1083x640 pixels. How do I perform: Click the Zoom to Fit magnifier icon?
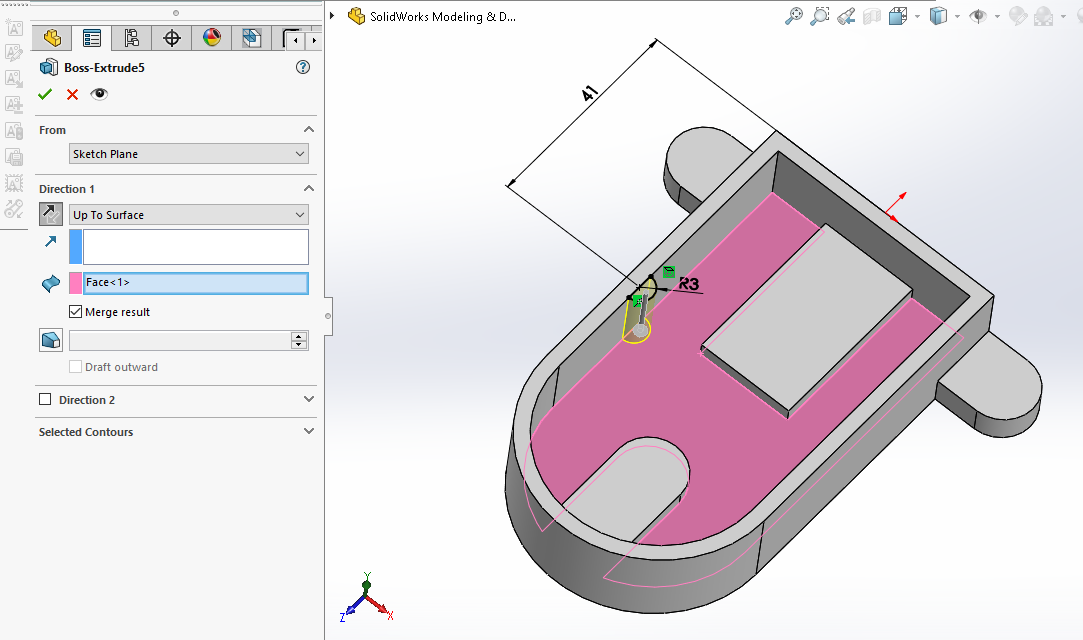[794, 16]
